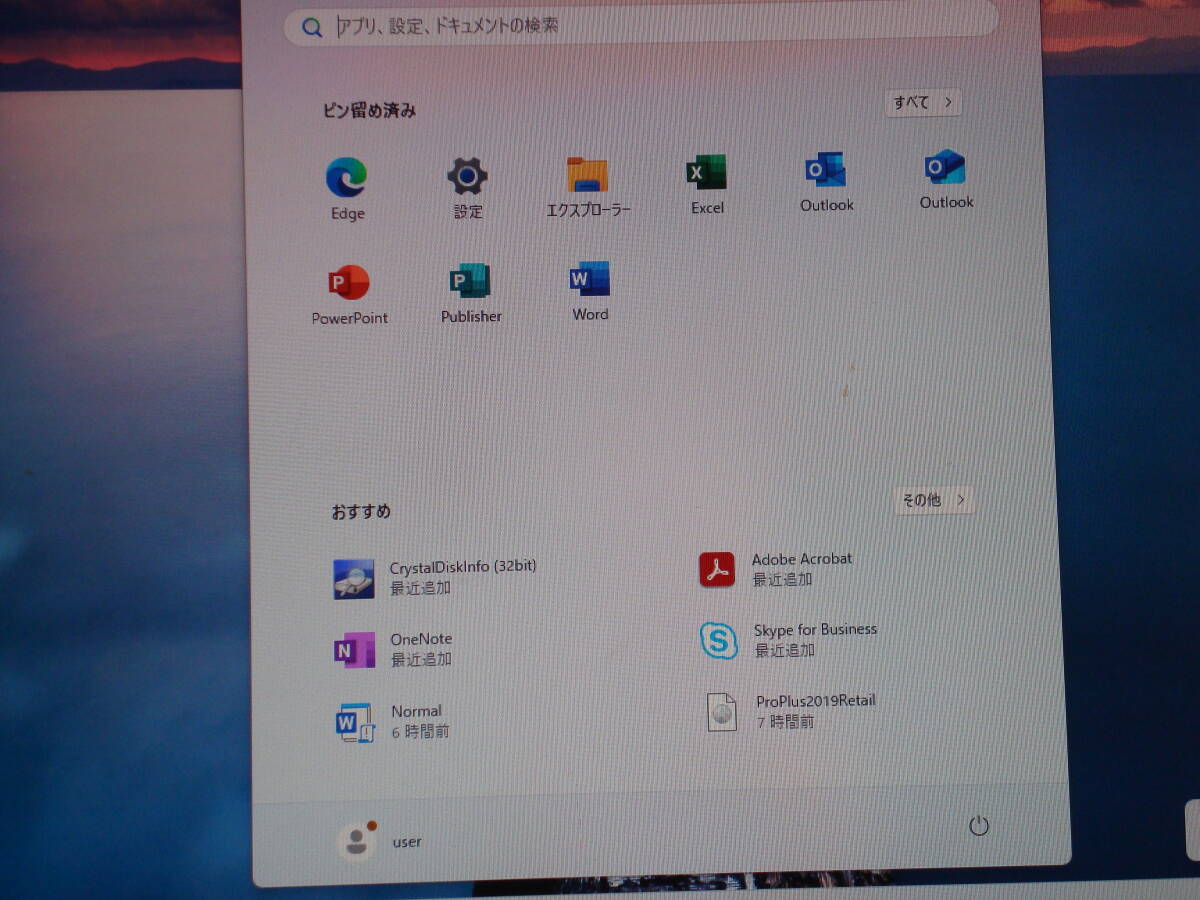Click the 6 時間前 timestamp
This screenshot has height=900, width=1200.
tap(420, 732)
